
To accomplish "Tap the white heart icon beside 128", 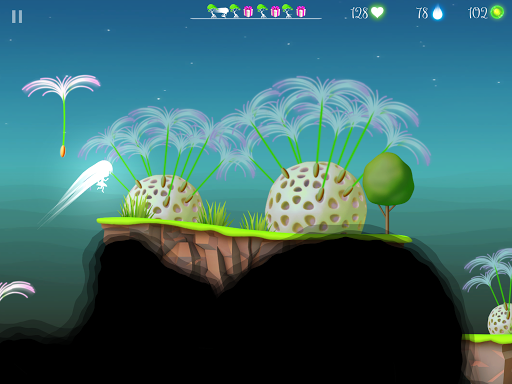I will (377, 13).
